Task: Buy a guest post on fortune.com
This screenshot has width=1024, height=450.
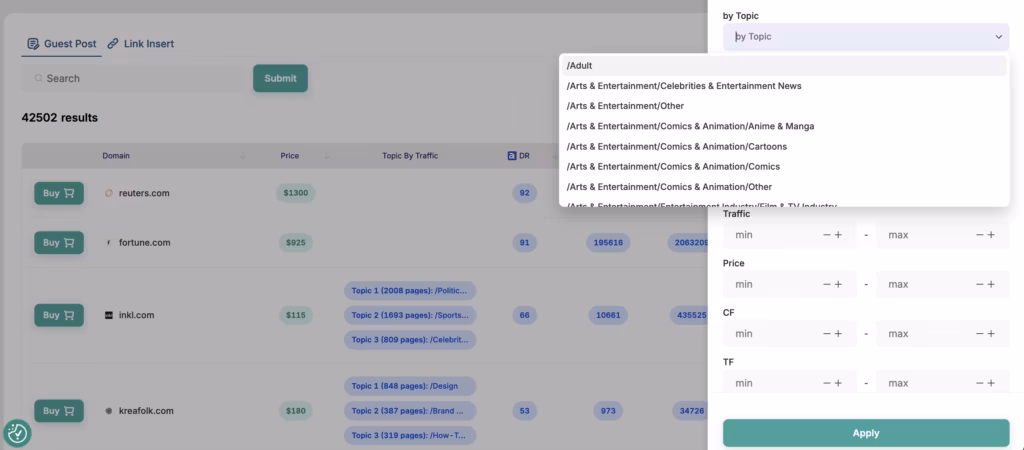Action: click(x=59, y=242)
